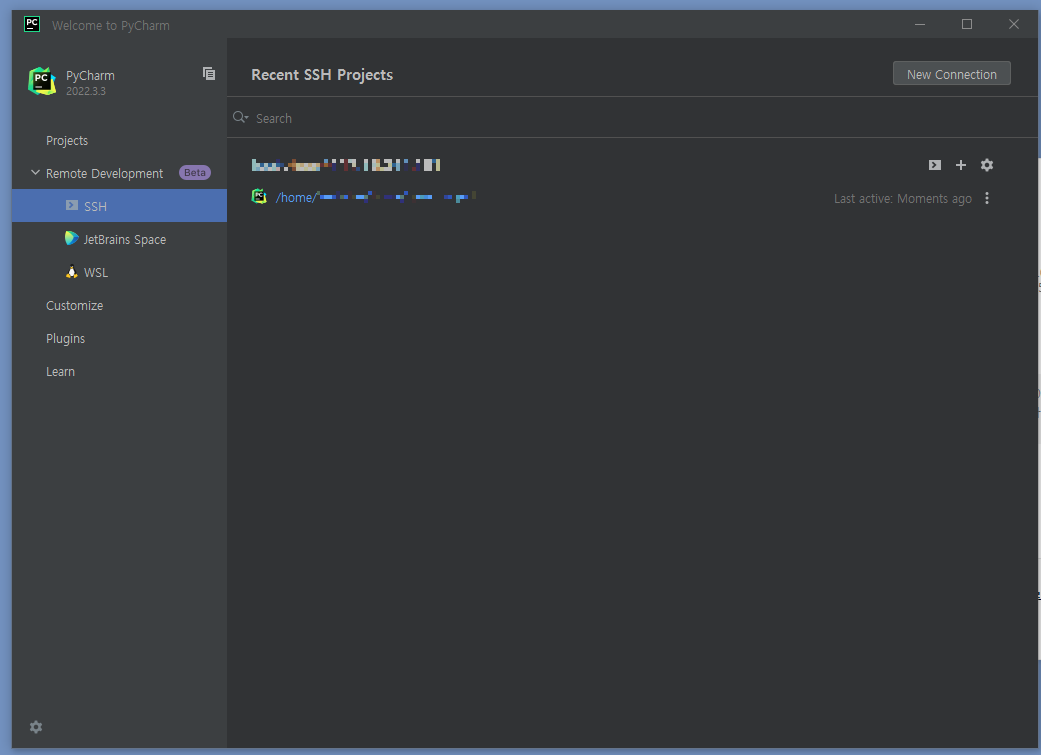This screenshot has width=1041, height=755.
Task: Click PyCharm logo in sidebar header
Action: pos(42,81)
